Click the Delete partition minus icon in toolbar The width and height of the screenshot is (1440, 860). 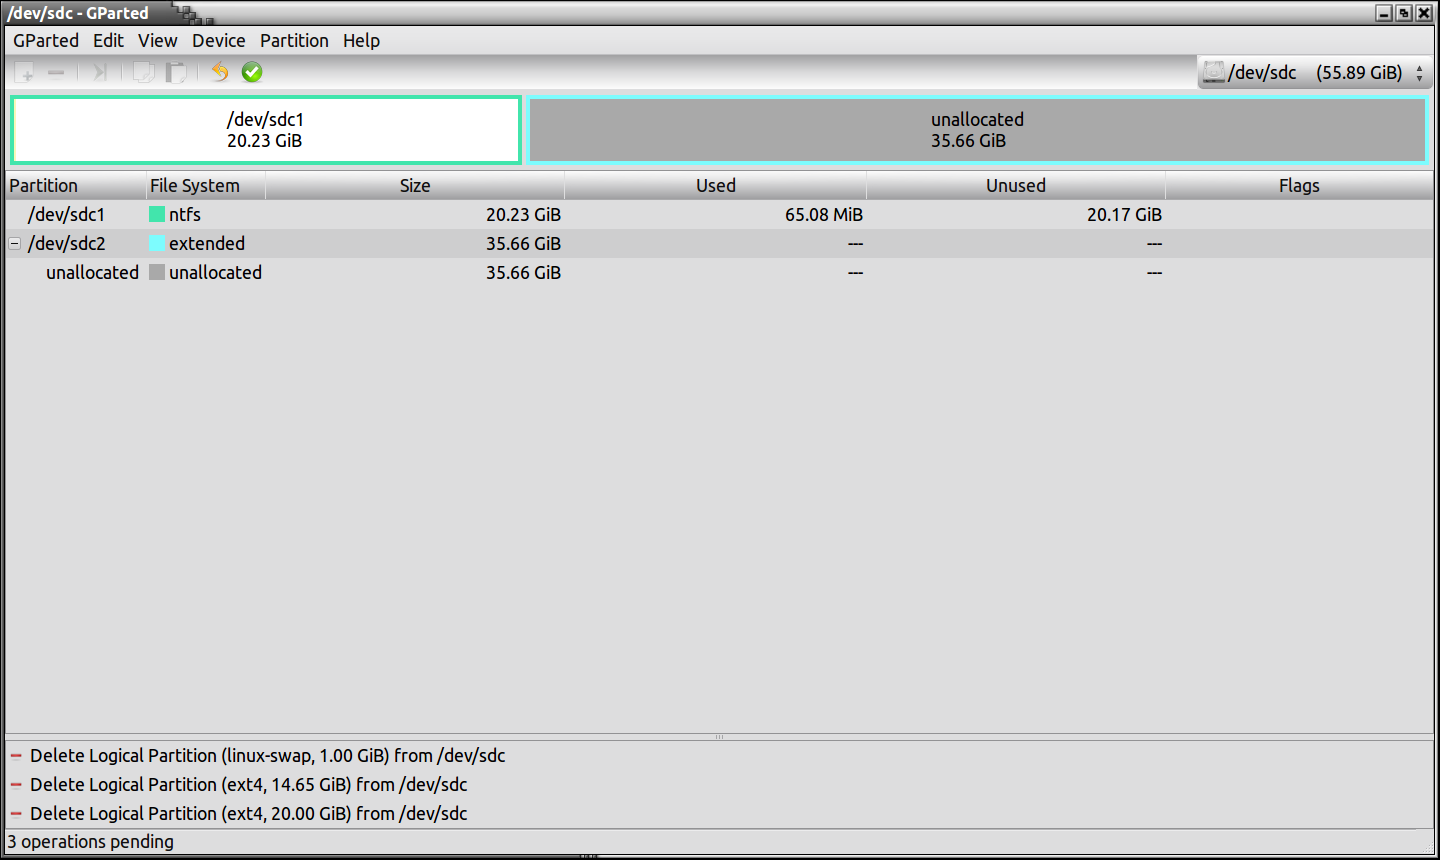click(x=56, y=72)
